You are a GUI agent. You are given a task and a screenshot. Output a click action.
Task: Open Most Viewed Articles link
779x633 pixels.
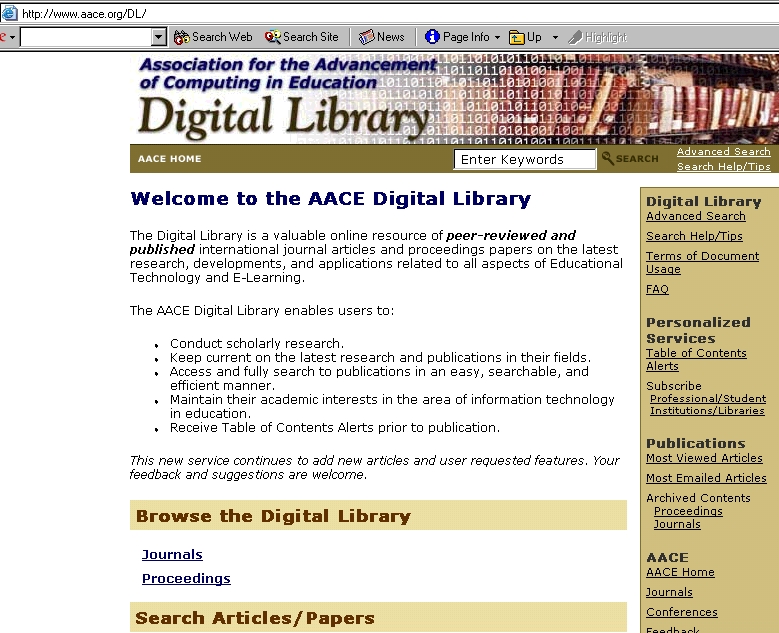tap(704, 458)
